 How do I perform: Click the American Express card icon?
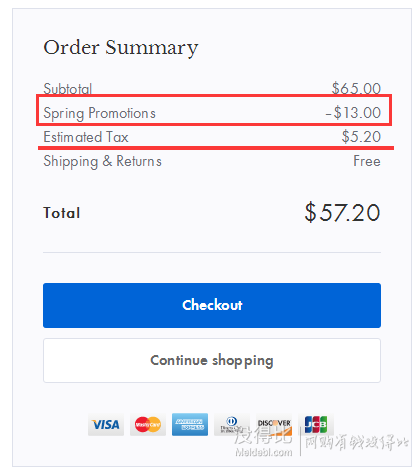pyautogui.click(x=190, y=424)
